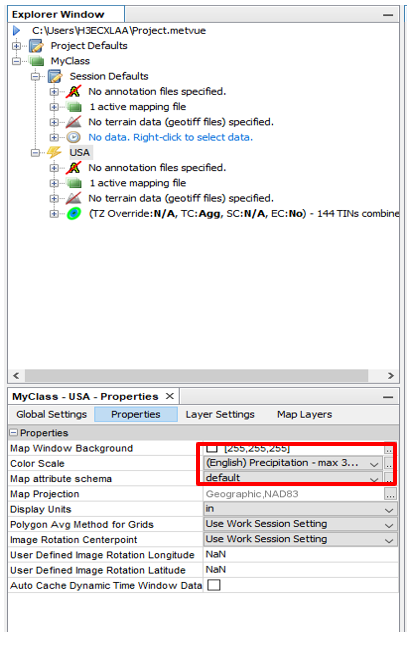Click the gridded data globe icon under USA
The image size is (411, 647).
74,214
